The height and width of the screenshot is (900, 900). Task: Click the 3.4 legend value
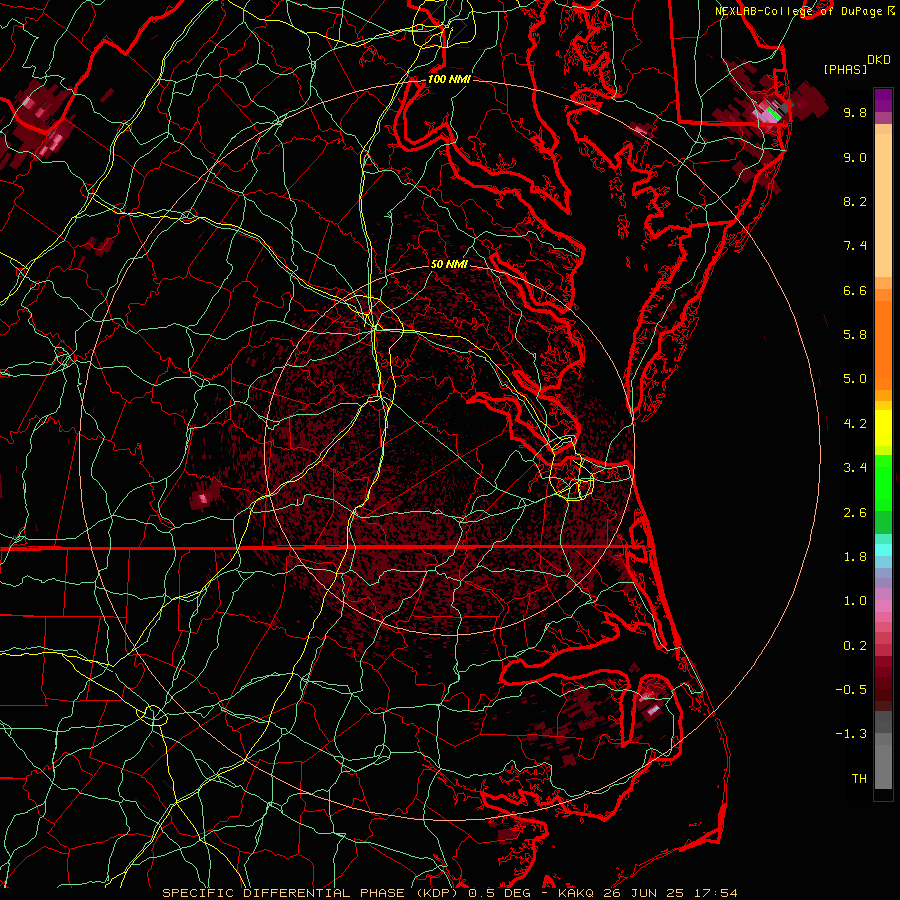click(x=855, y=468)
